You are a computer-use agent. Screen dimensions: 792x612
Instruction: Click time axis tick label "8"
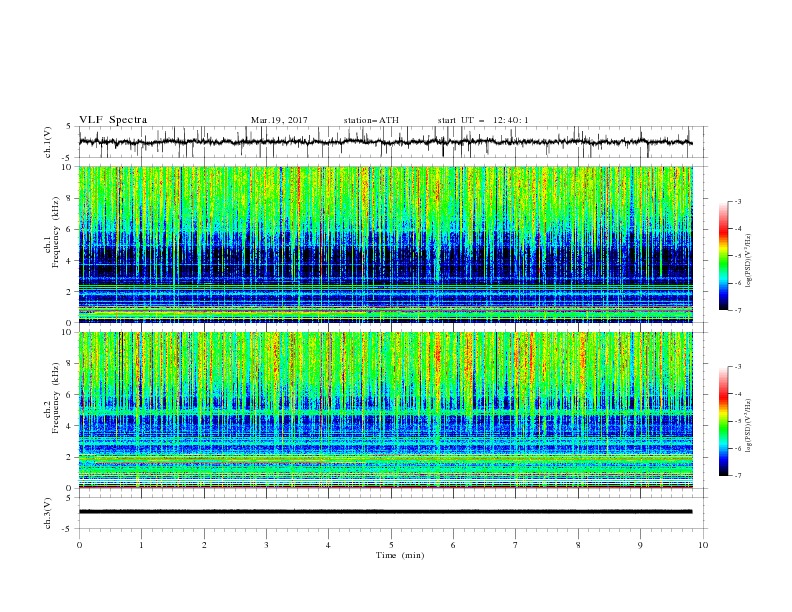[578, 545]
